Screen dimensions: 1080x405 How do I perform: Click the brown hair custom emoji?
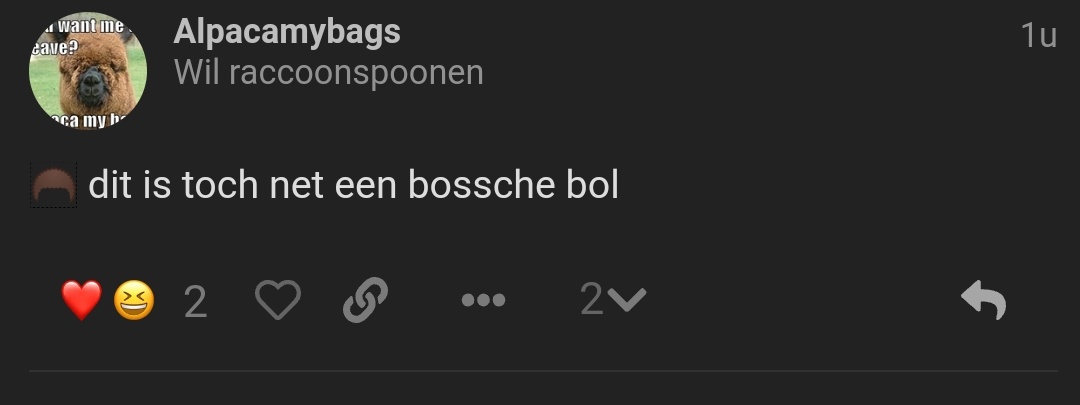[x=54, y=185]
